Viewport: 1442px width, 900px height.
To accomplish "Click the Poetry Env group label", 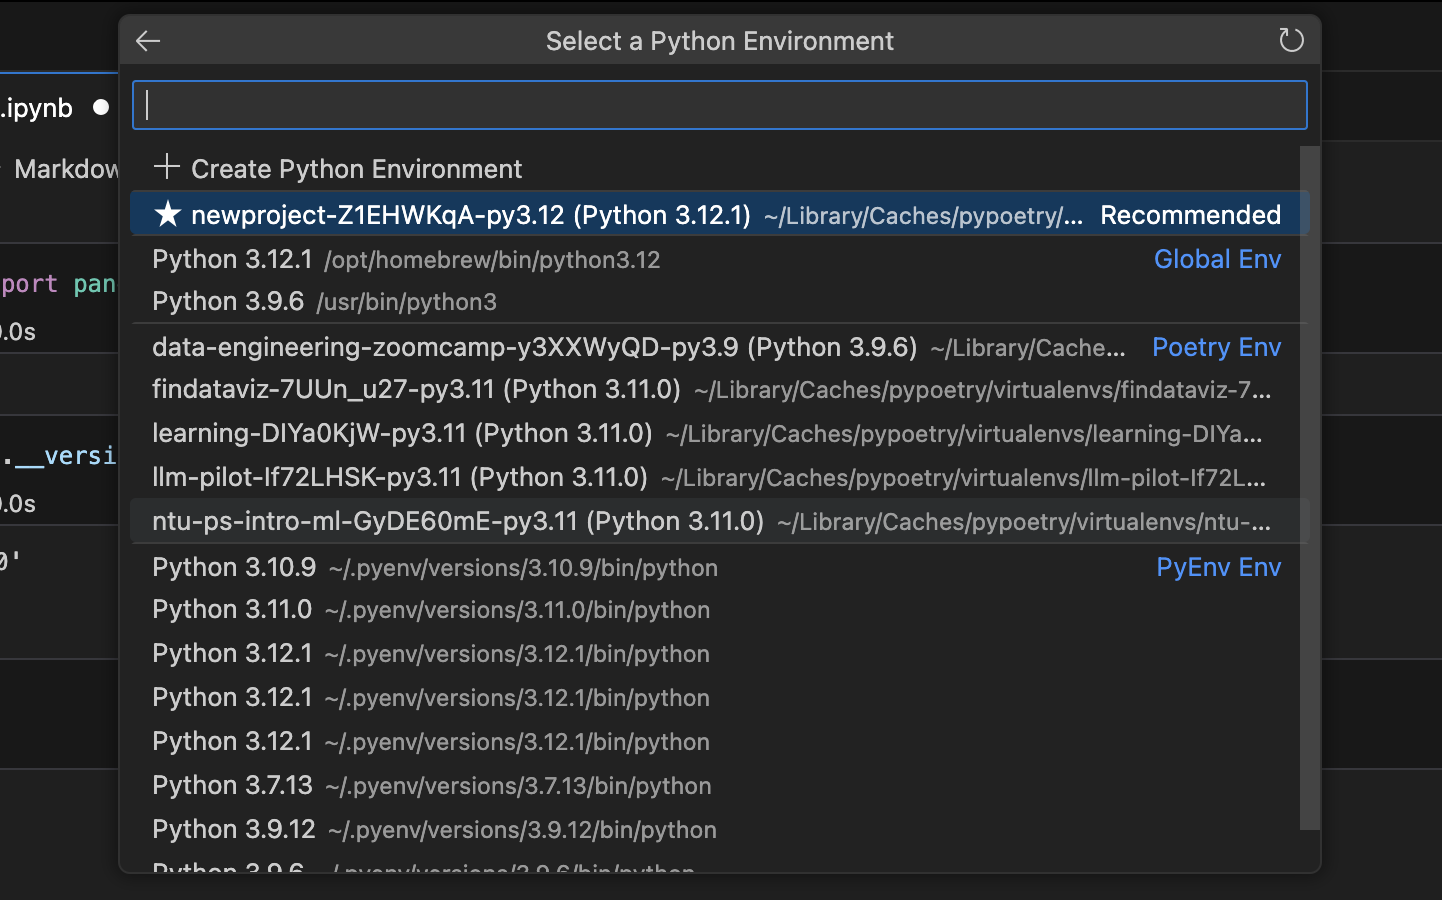I will coord(1216,347).
